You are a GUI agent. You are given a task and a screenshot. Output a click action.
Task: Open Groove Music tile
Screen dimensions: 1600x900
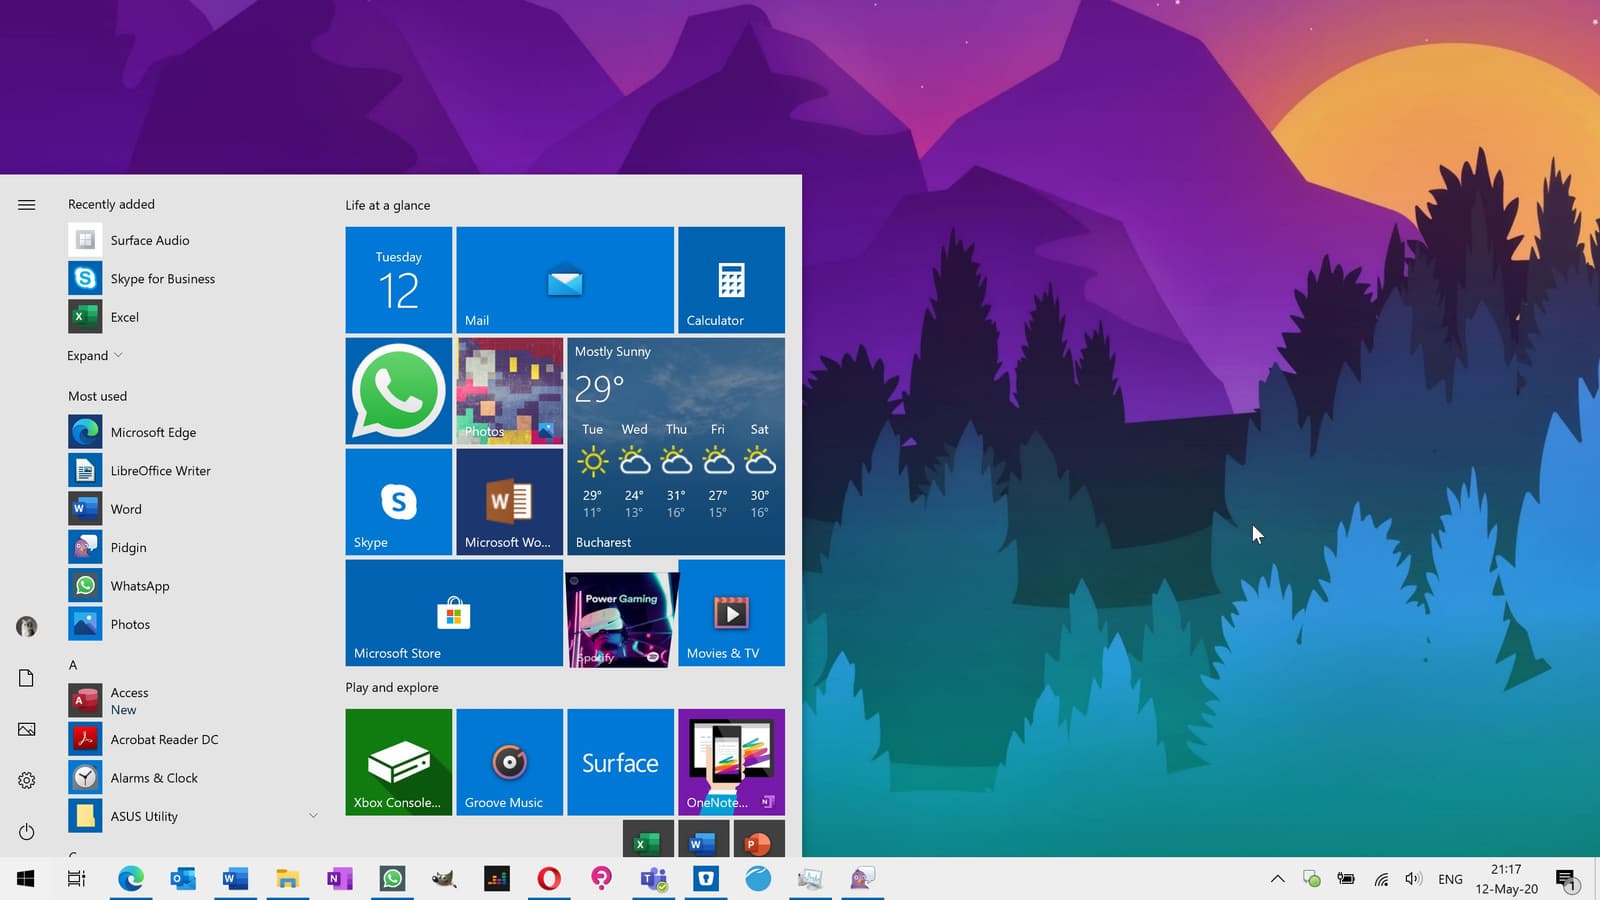(509, 762)
